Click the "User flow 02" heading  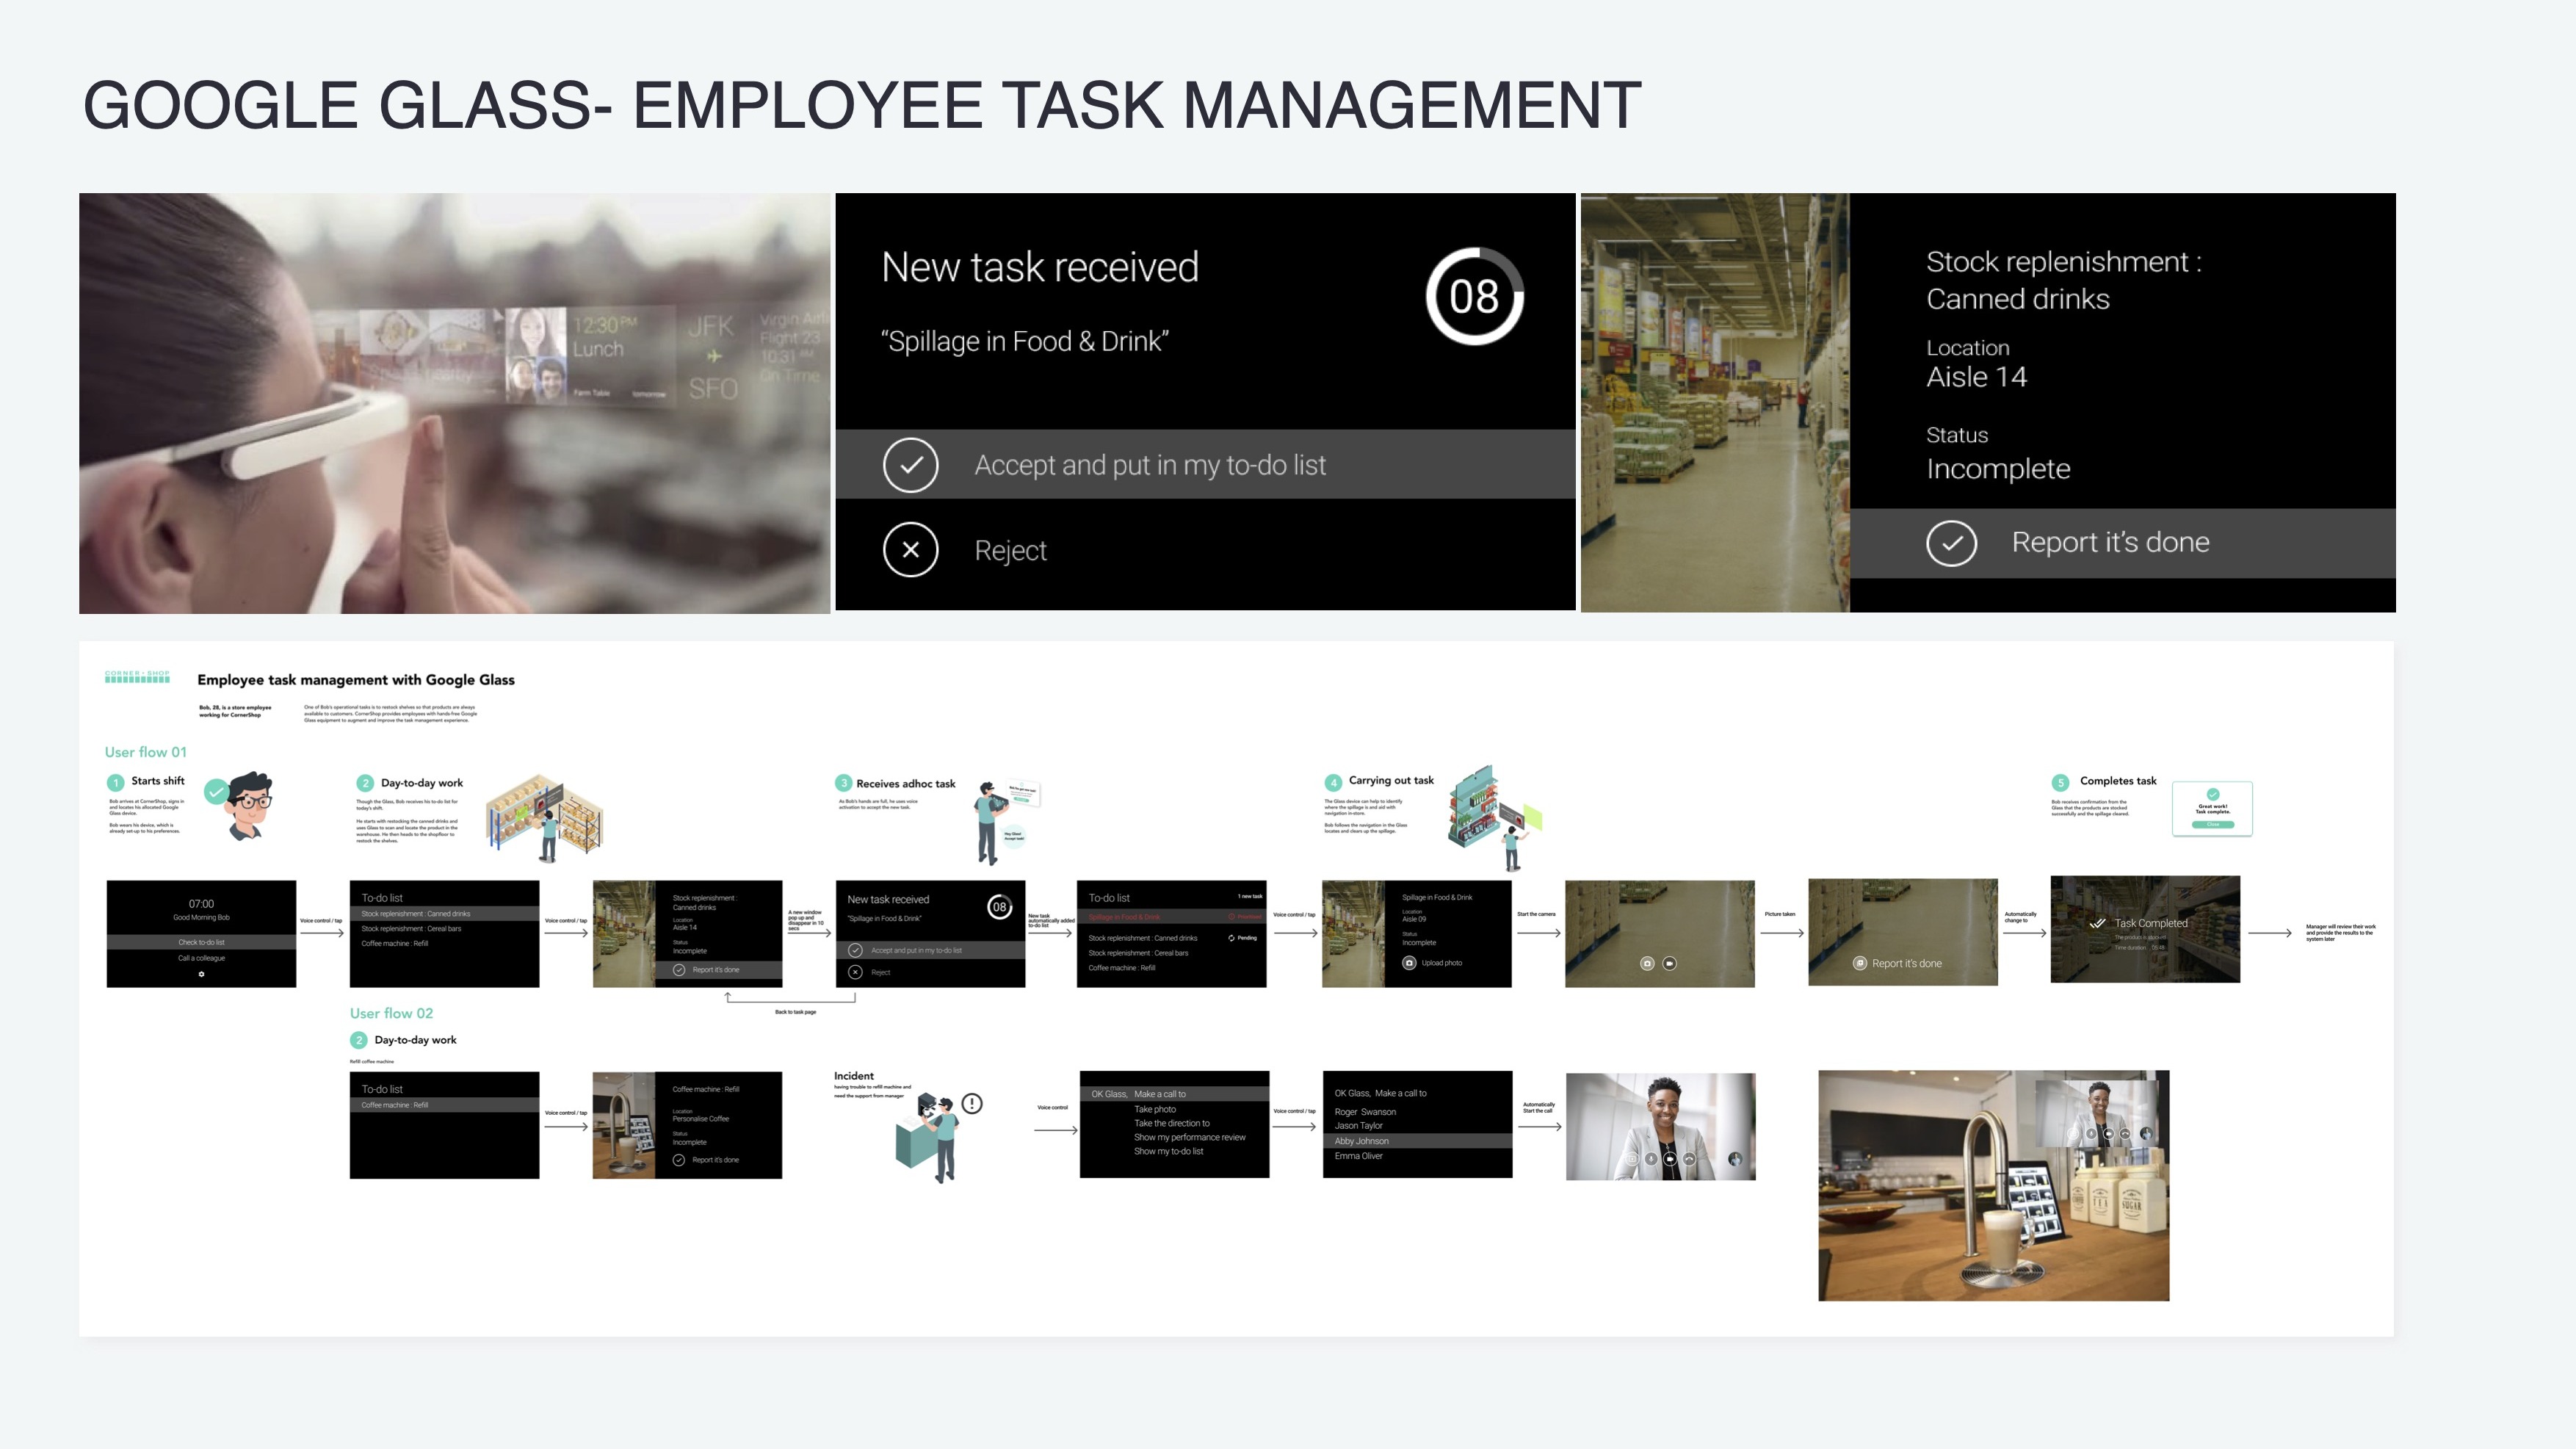tap(391, 1013)
